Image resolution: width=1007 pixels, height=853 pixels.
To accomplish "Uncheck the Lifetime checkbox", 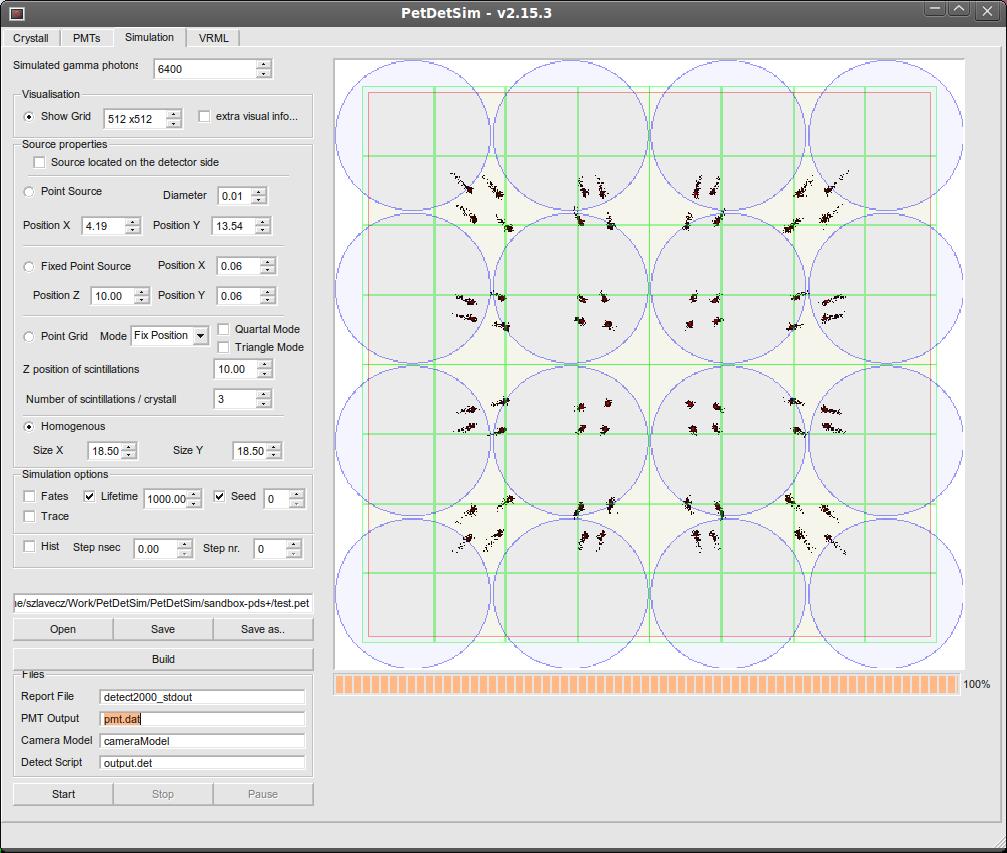I will pos(89,497).
